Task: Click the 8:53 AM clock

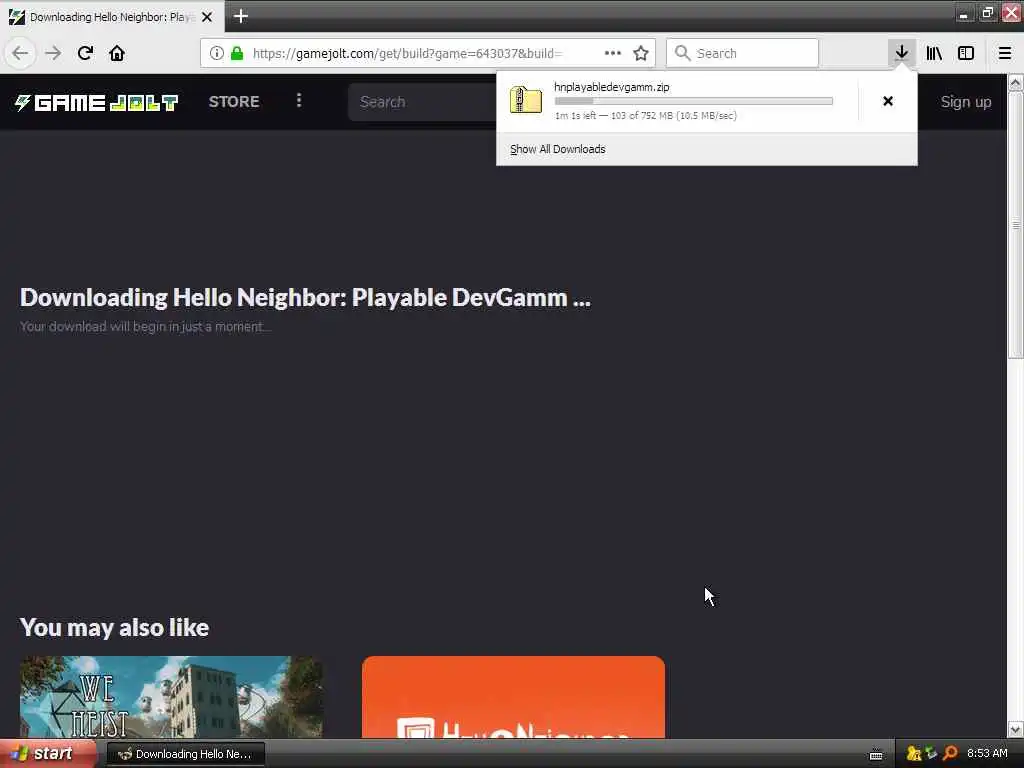Action: (987, 754)
